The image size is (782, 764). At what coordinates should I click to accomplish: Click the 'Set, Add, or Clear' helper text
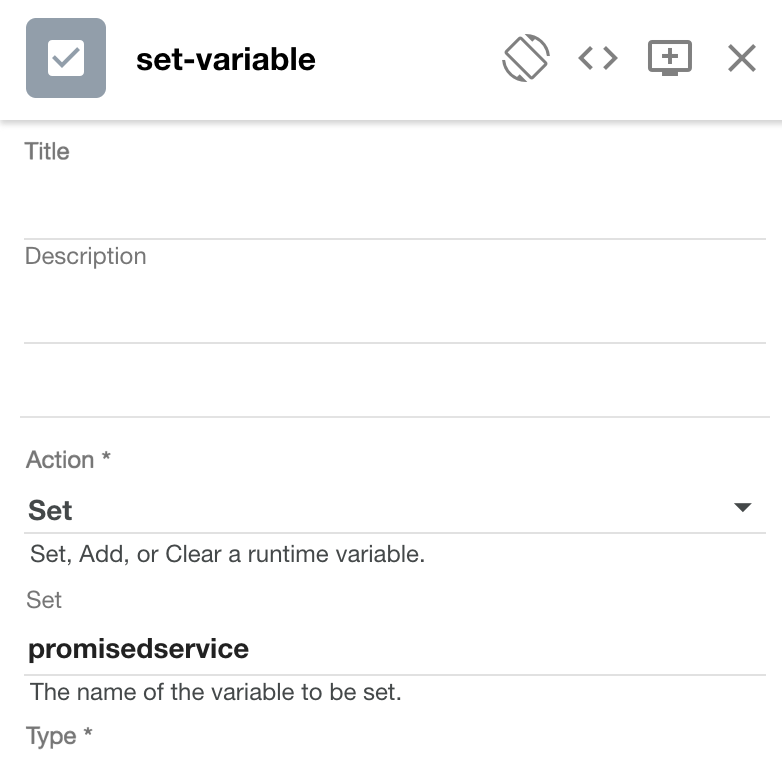point(228,554)
